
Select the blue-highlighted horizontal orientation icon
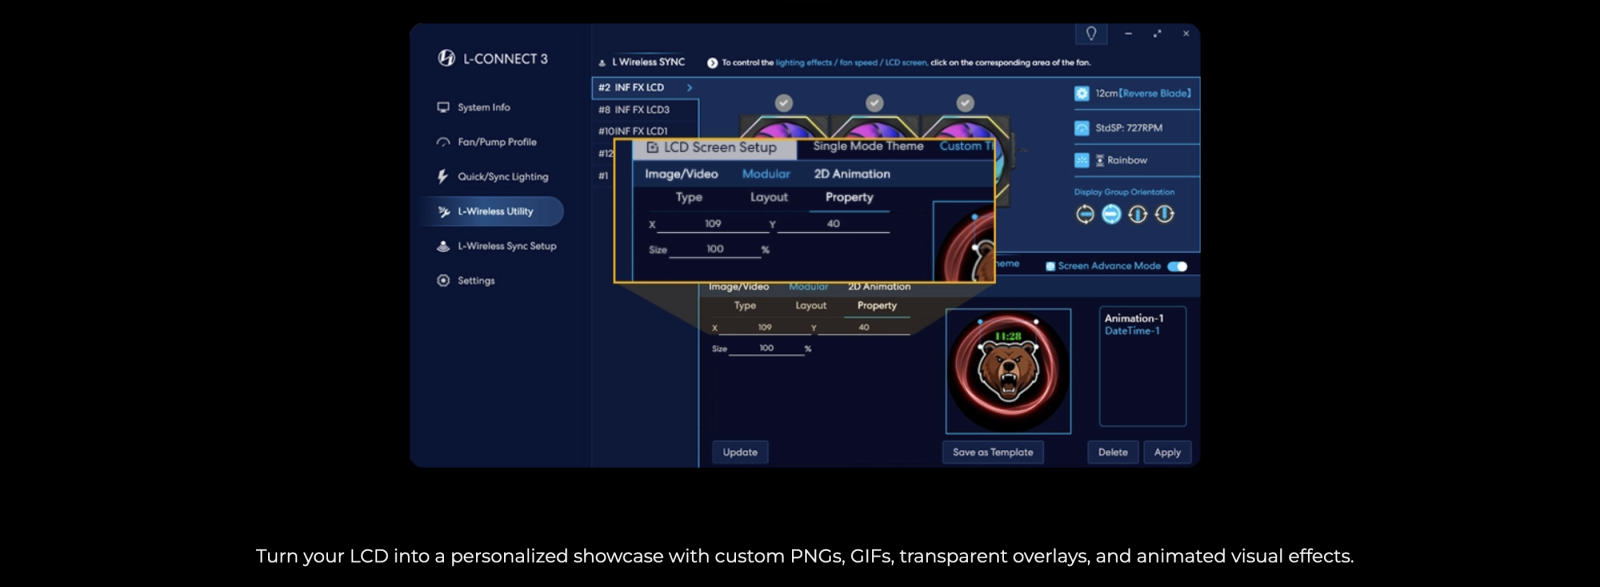1111,214
